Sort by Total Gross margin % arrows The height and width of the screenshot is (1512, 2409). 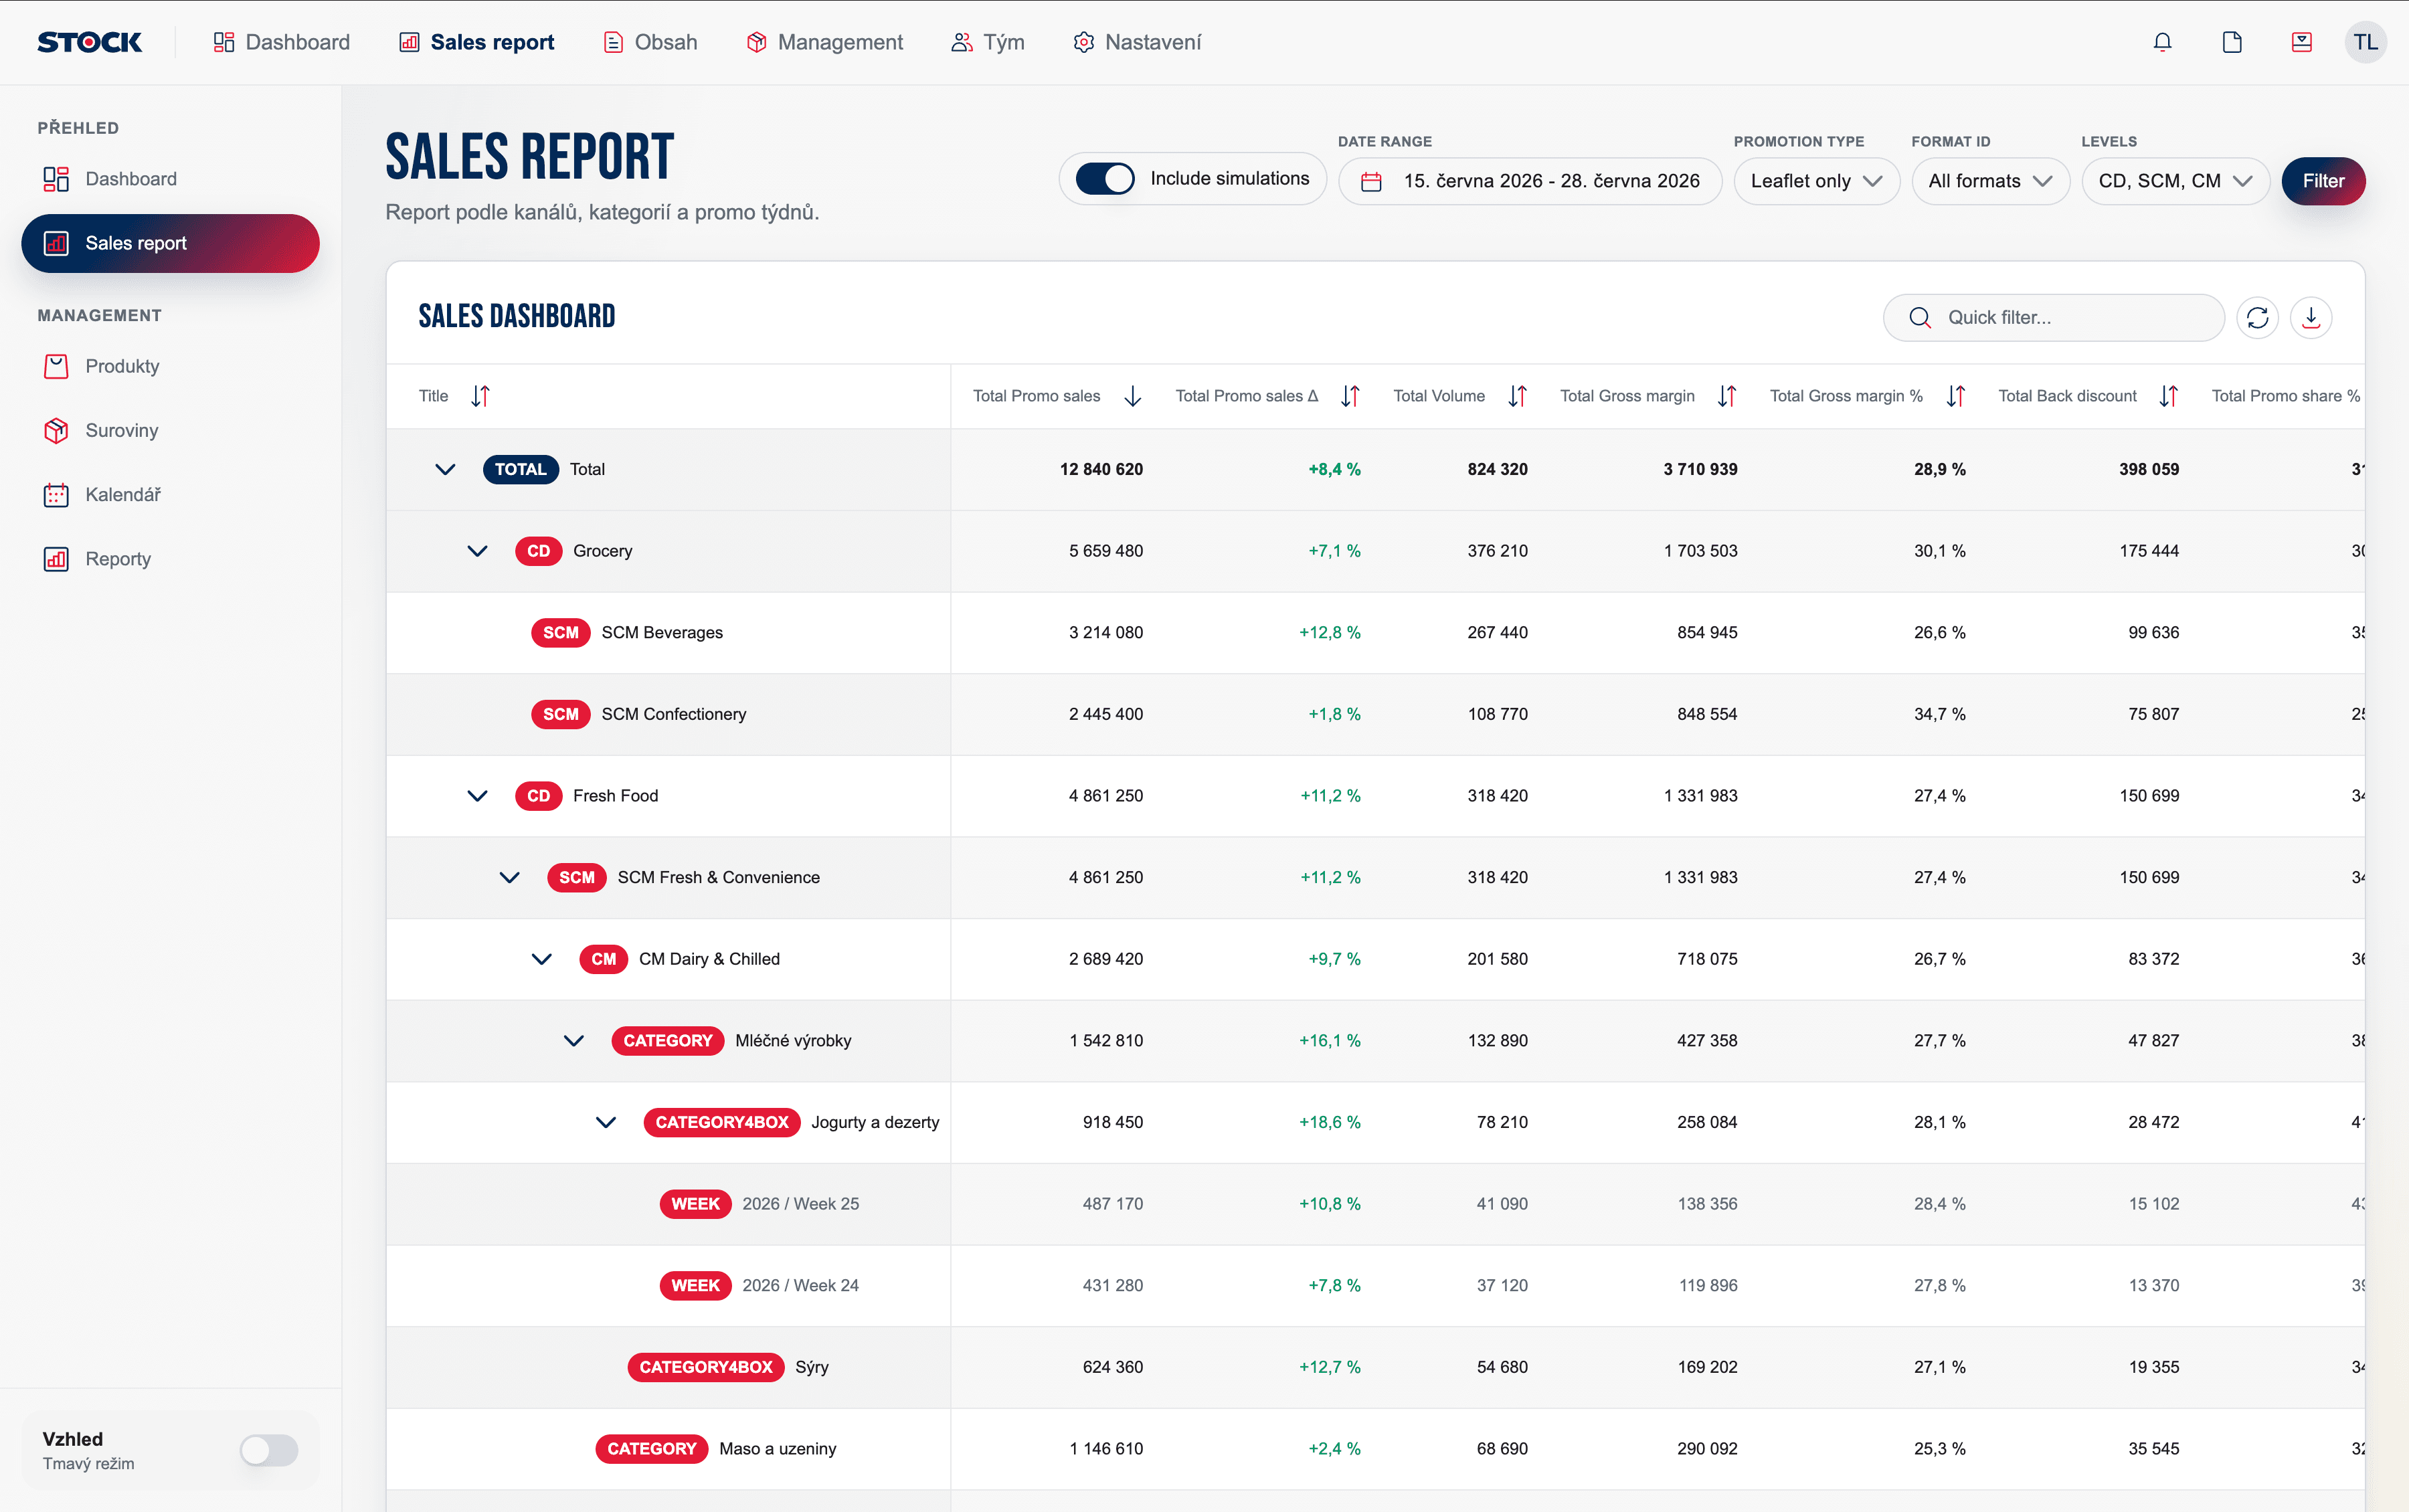coord(1955,396)
